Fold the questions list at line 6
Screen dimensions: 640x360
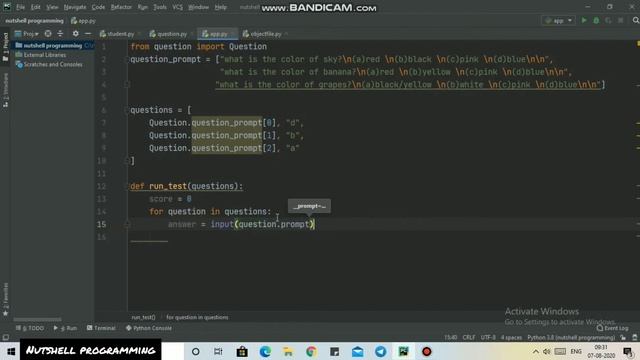point(127,110)
